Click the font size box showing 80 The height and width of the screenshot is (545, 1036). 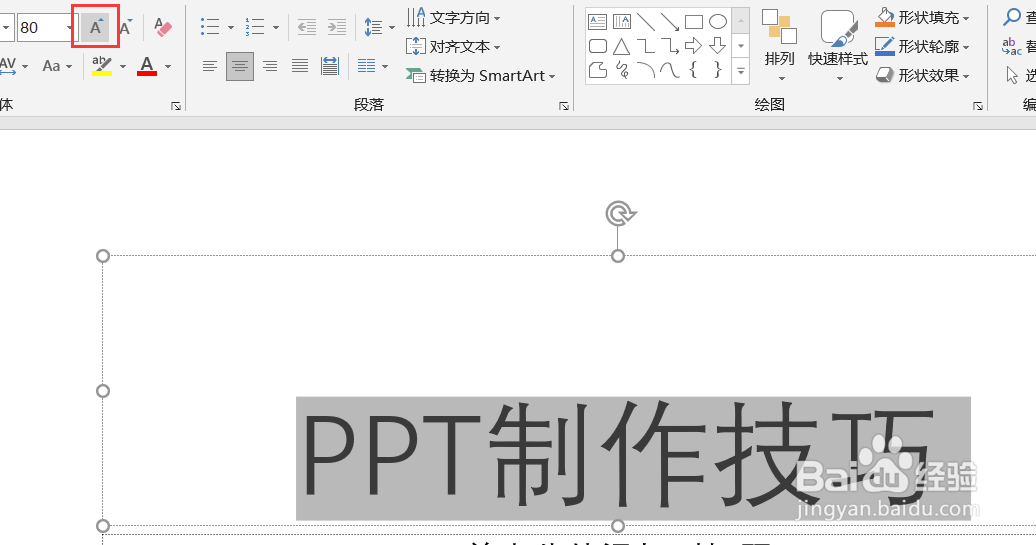pos(41,27)
